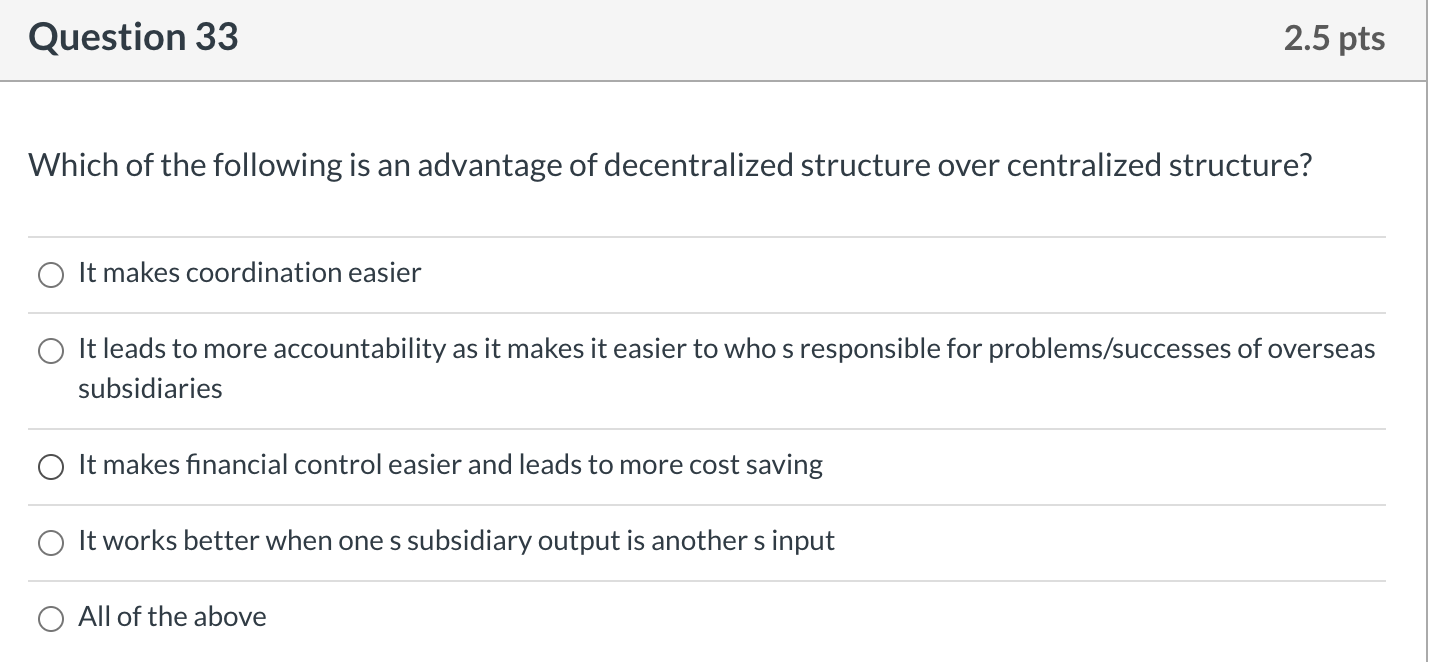Click 'centralized structure?' at the end of the question
This screenshot has height=662, width=1430.
pyautogui.click(x=1158, y=165)
